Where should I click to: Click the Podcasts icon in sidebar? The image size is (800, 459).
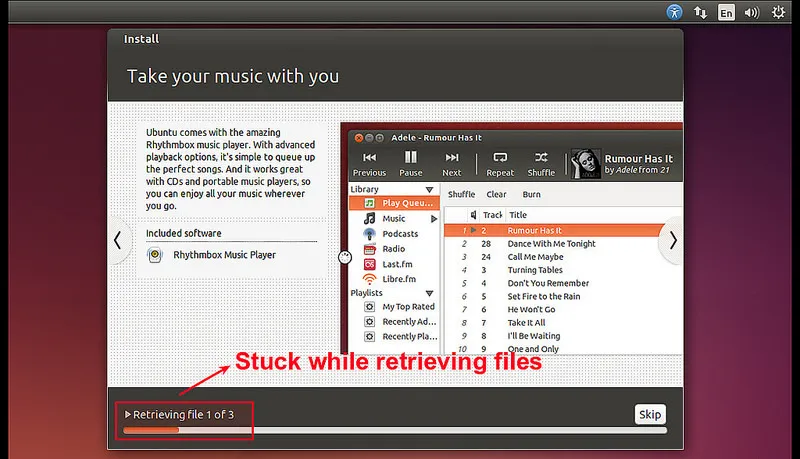(x=369, y=233)
